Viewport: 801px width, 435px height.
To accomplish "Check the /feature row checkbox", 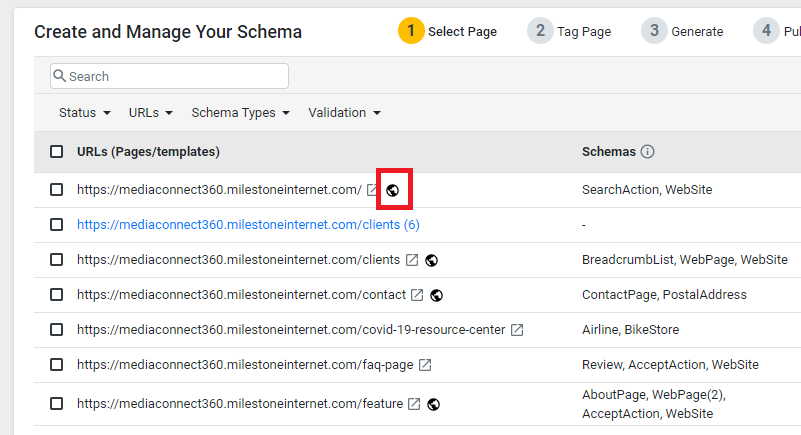I will click(57, 404).
